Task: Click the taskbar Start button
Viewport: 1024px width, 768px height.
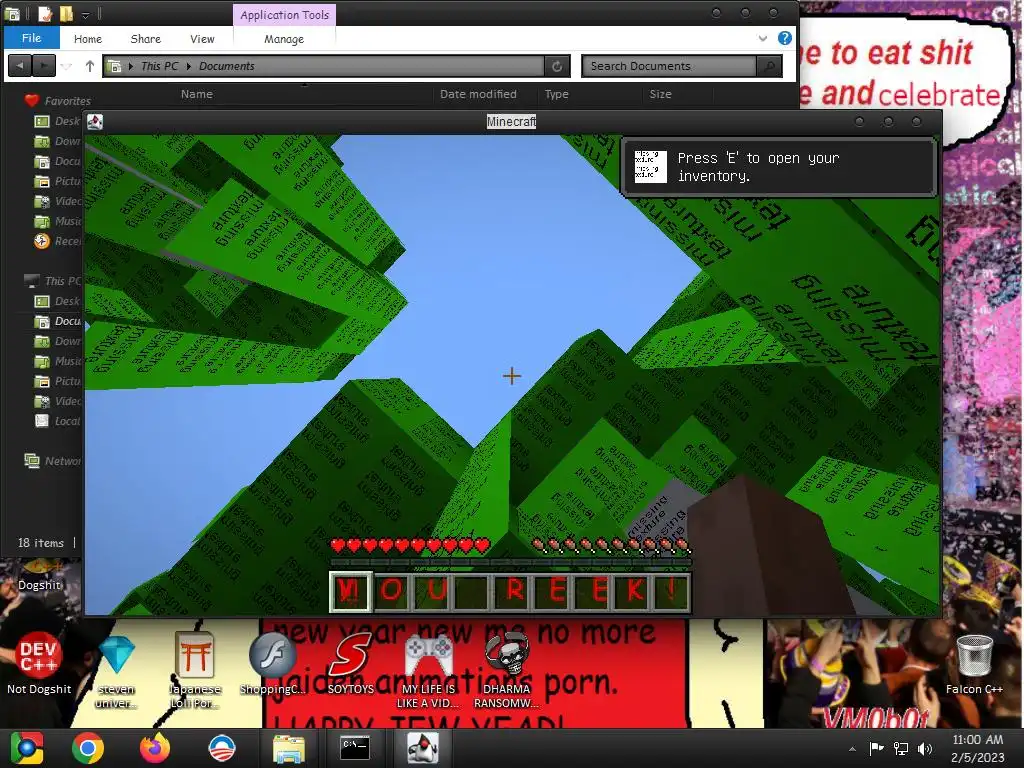Action: [27, 748]
